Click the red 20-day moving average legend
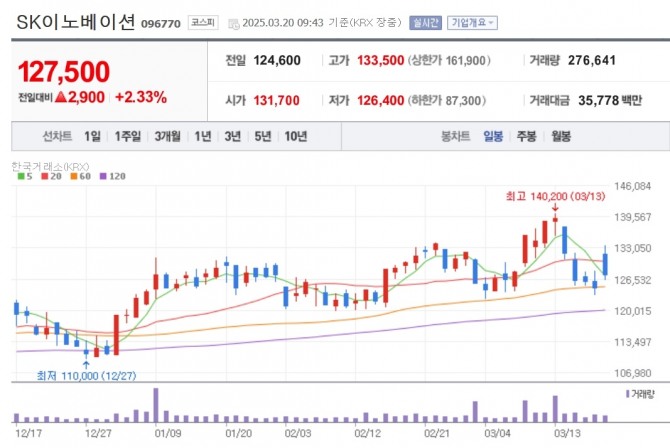This screenshot has width=670, height=448. click(51, 176)
